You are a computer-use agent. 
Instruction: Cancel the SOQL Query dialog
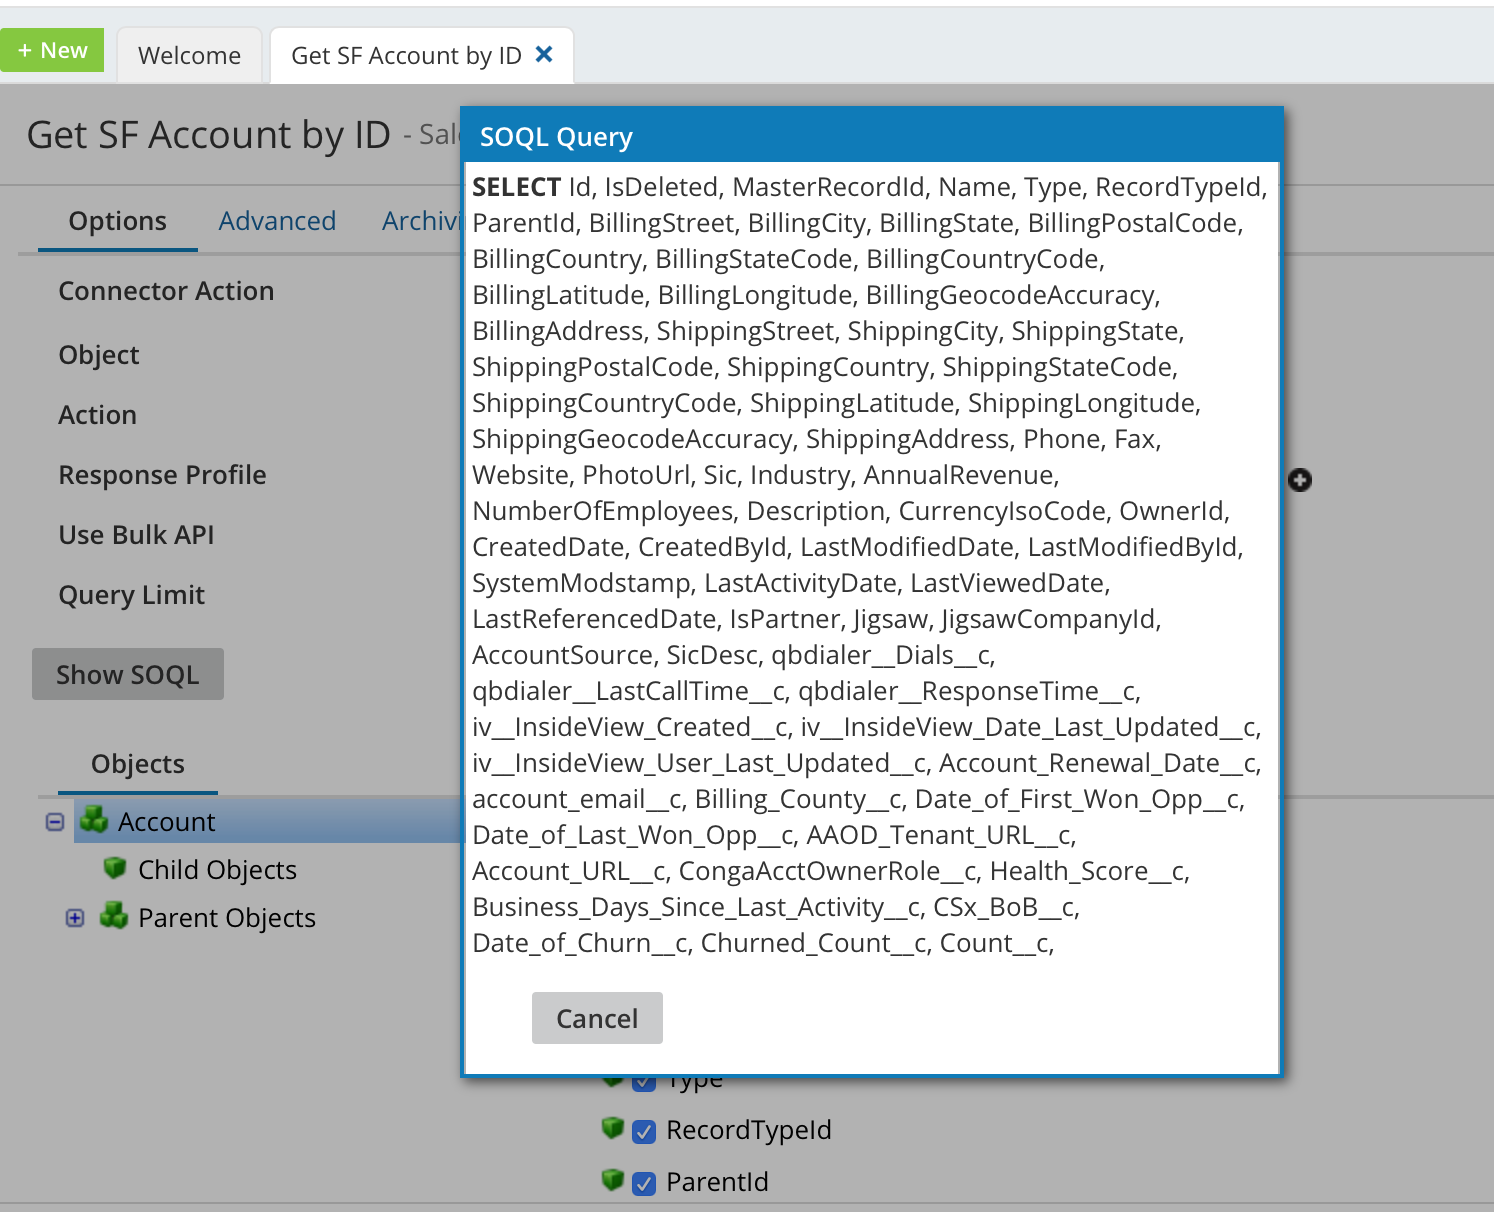pos(597,1018)
